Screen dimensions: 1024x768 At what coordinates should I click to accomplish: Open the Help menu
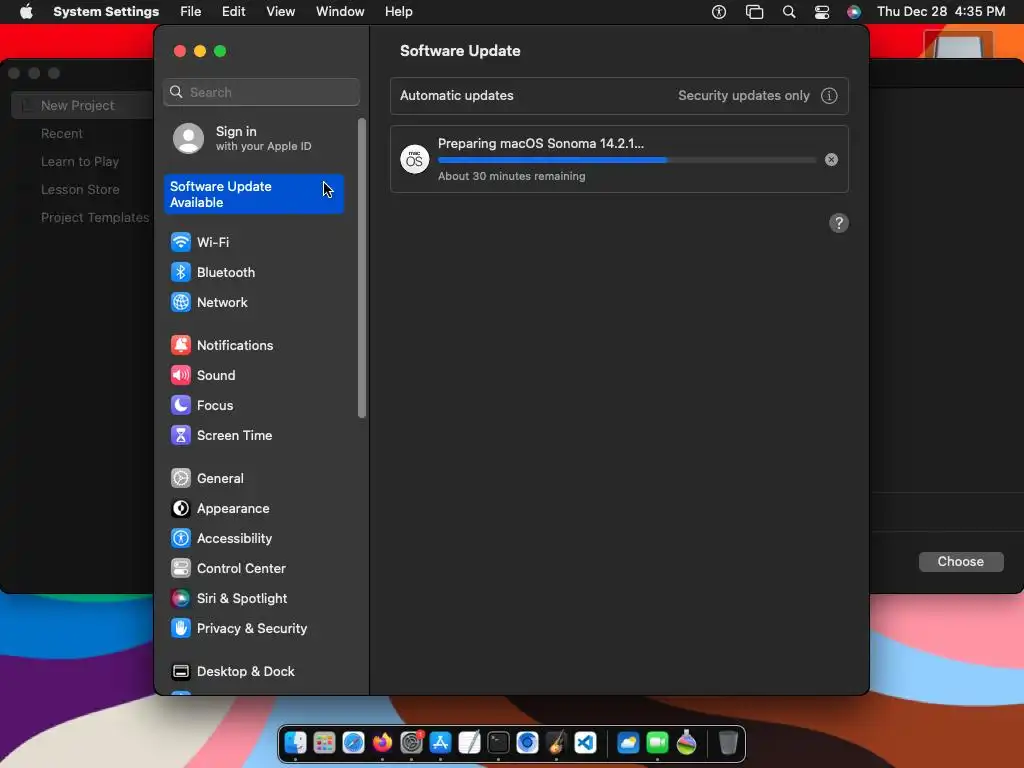click(x=398, y=12)
